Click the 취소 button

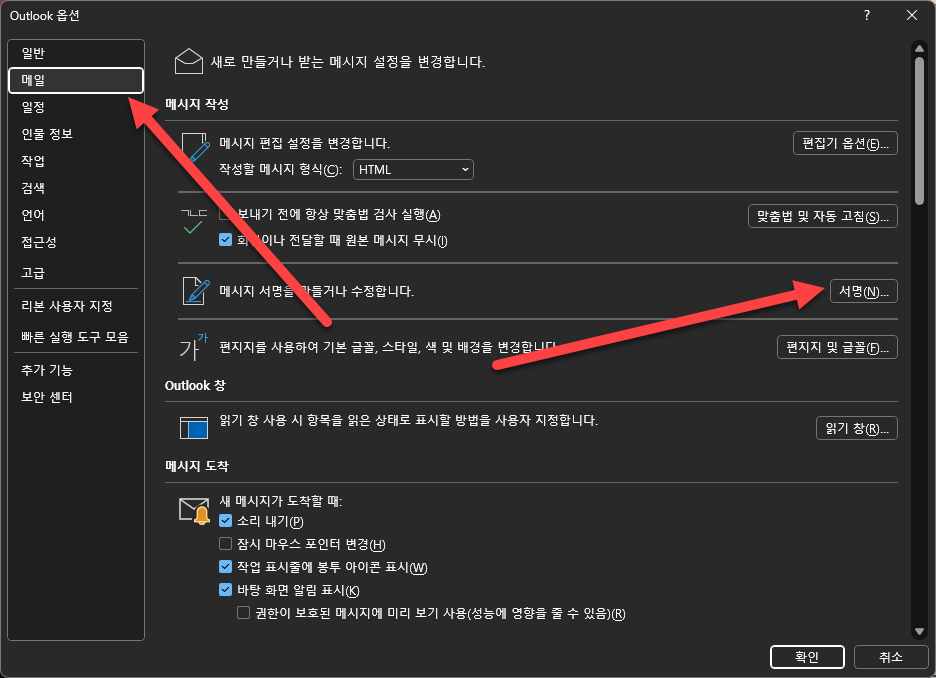pyautogui.click(x=891, y=657)
